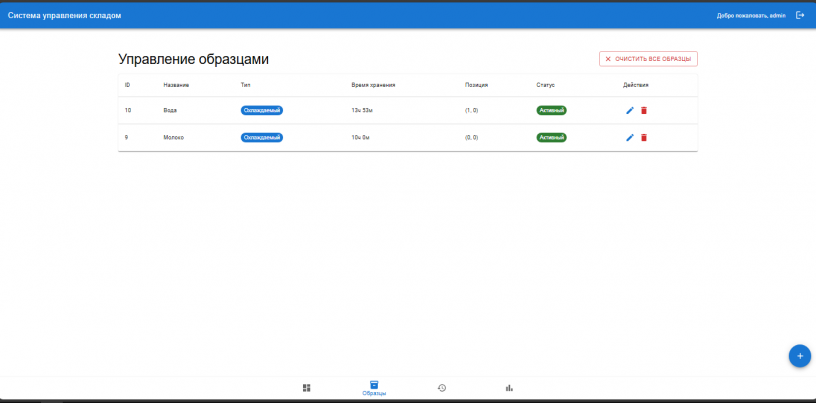Click Очистить все образцы button

[648, 59]
